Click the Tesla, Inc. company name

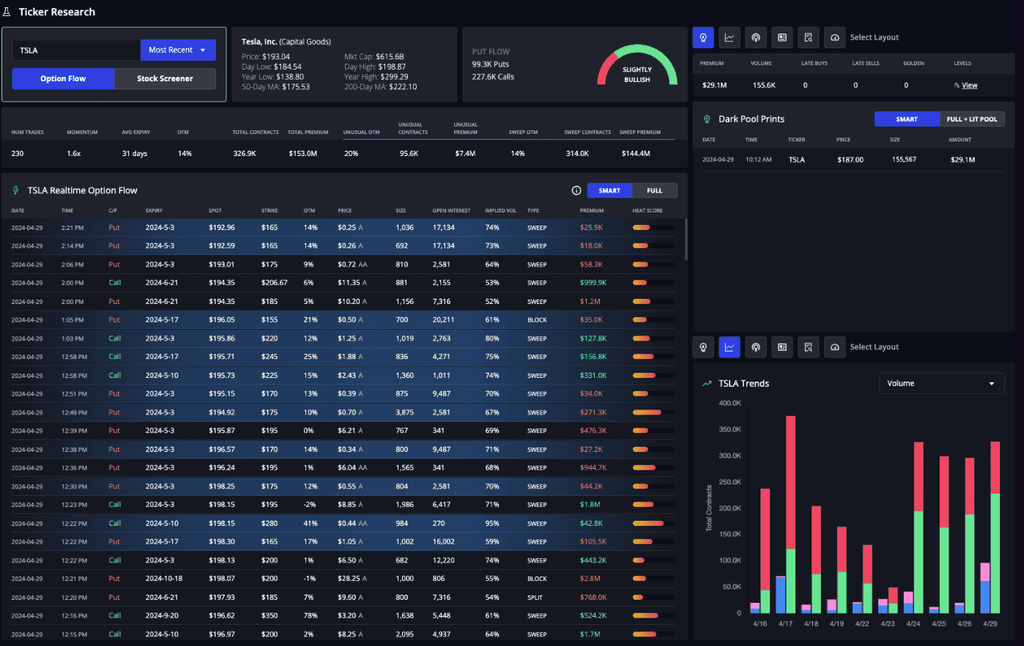click(259, 42)
